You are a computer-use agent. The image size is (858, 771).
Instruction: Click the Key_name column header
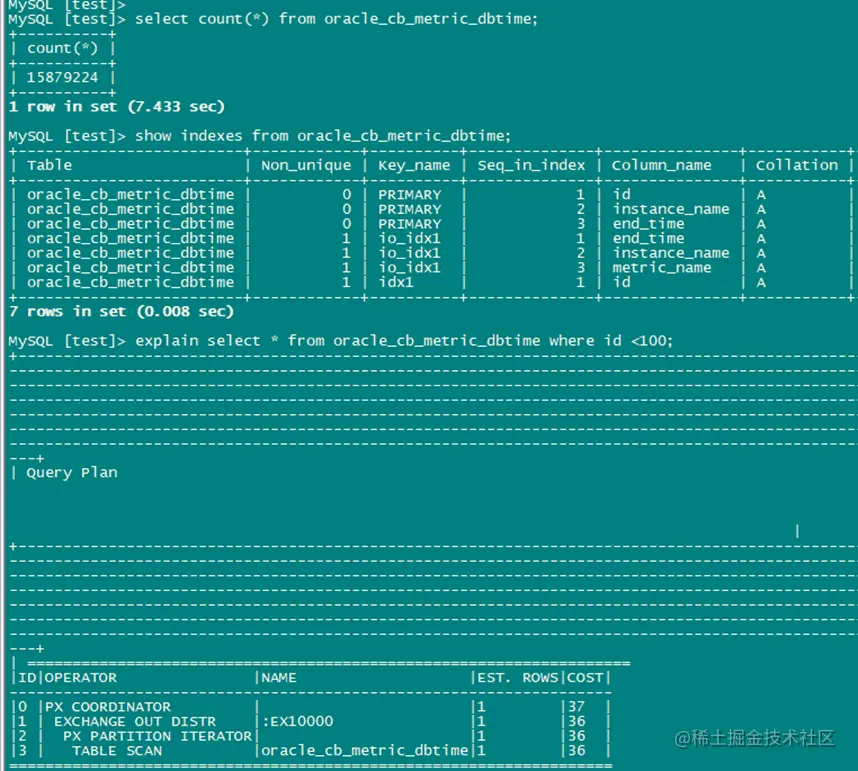pyautogui.click(x=414, y=165)
